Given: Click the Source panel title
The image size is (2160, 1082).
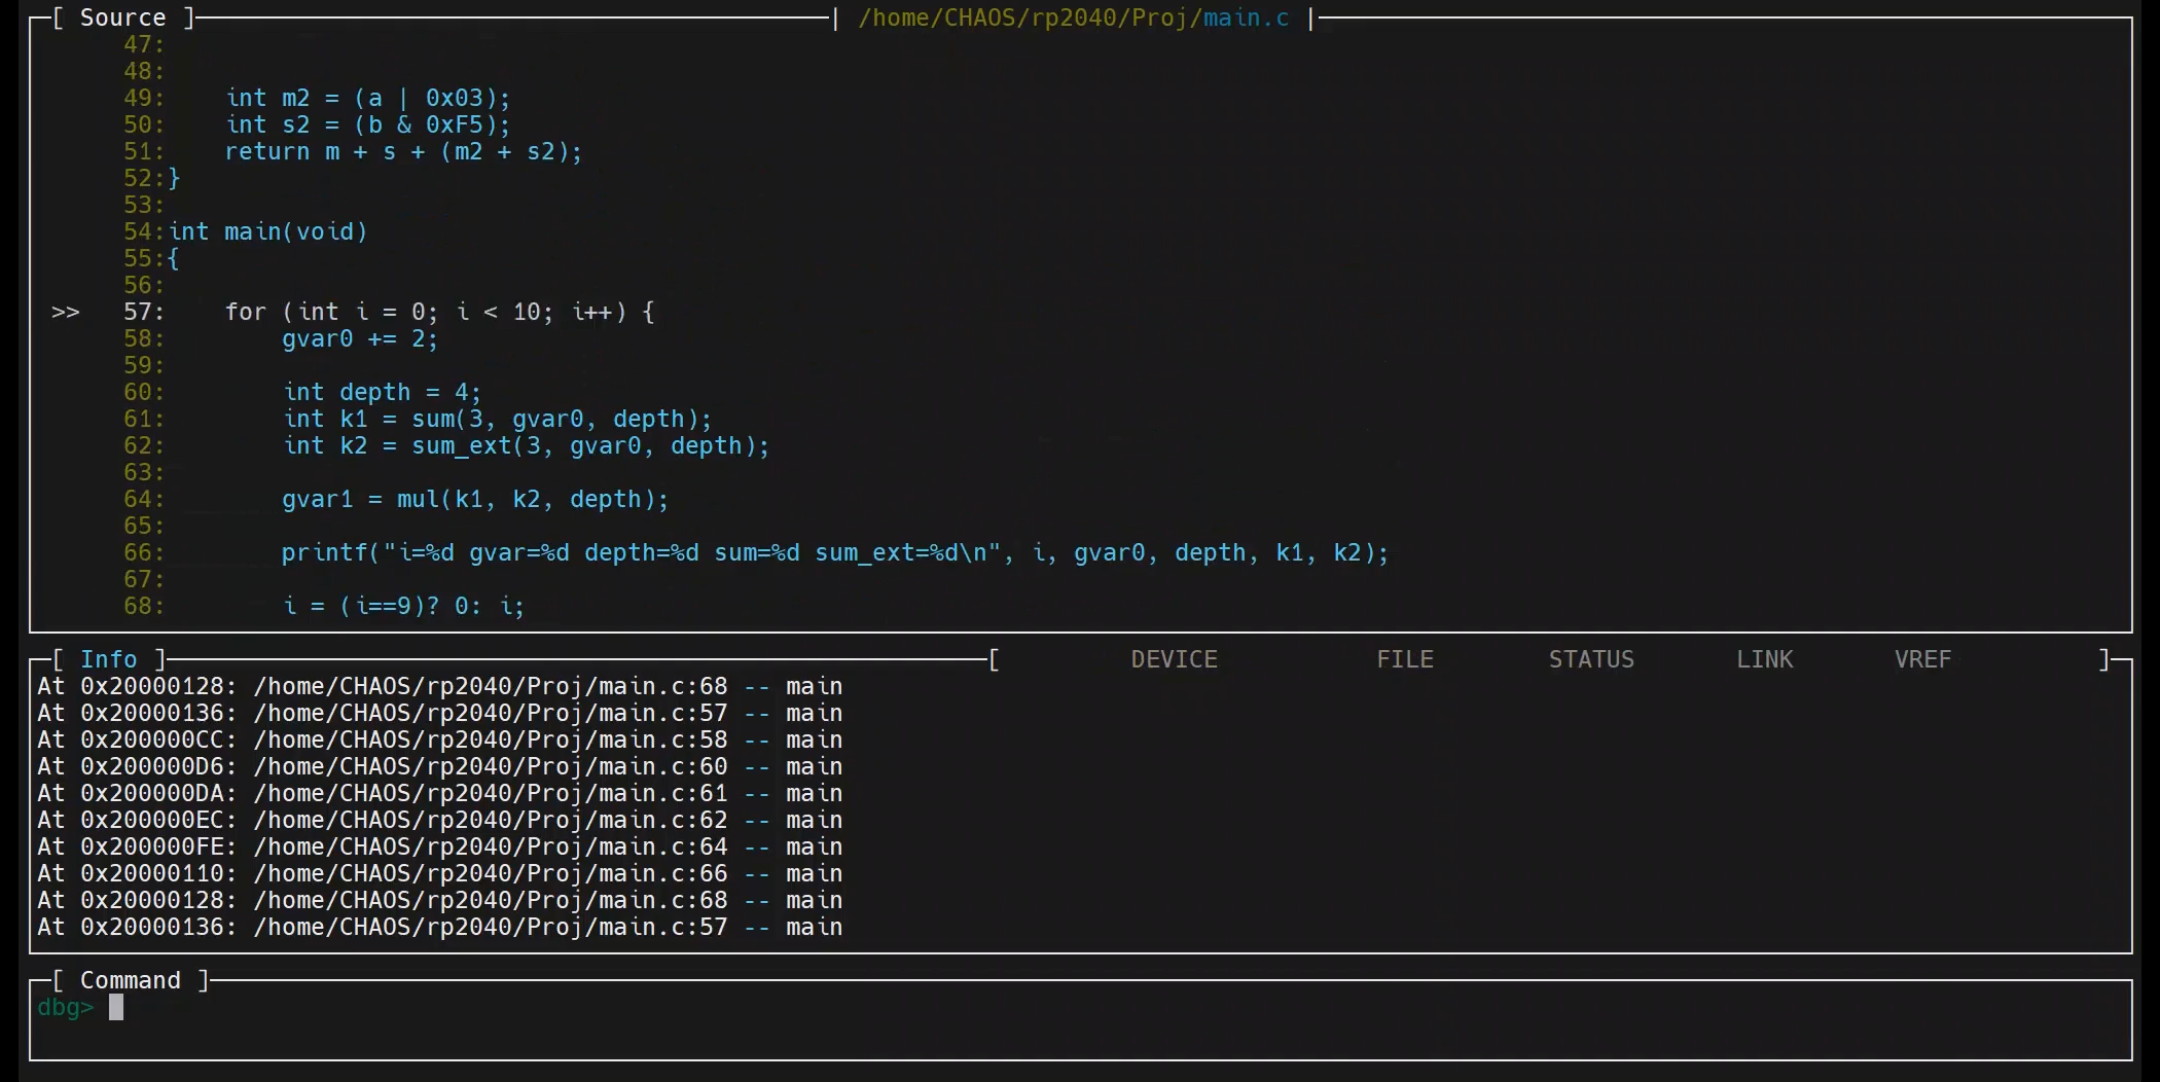Looking at the screenshot, I should [x=123, y=18].
